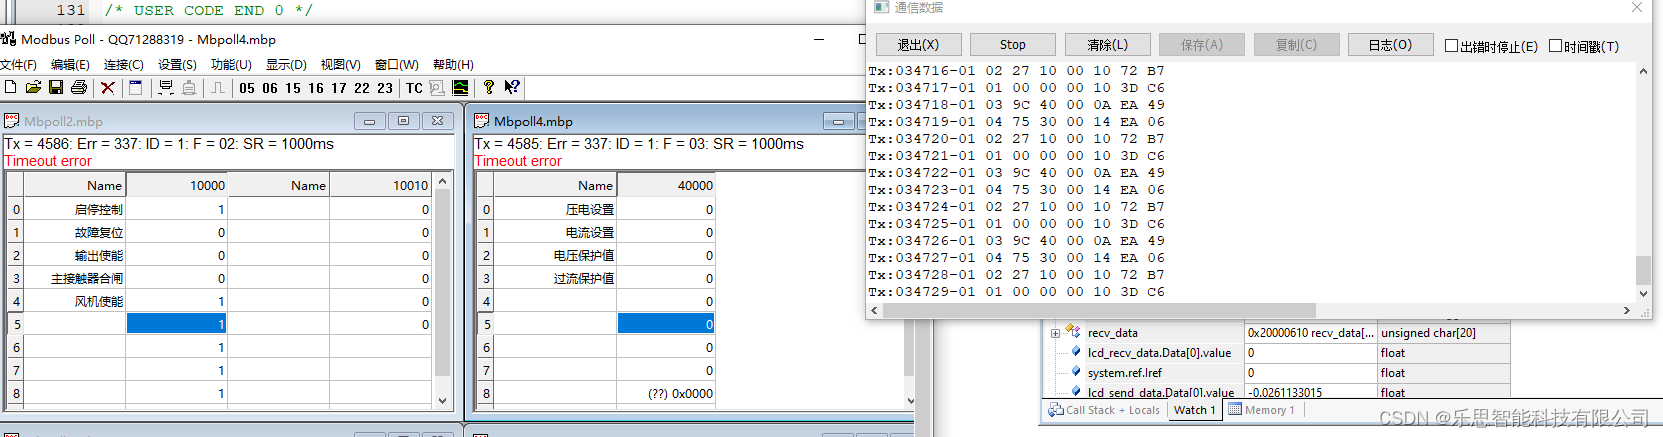Click the 启停控制 cell in Mbpoll2
Screen dimensions: 1663x437
click(75, 210)
